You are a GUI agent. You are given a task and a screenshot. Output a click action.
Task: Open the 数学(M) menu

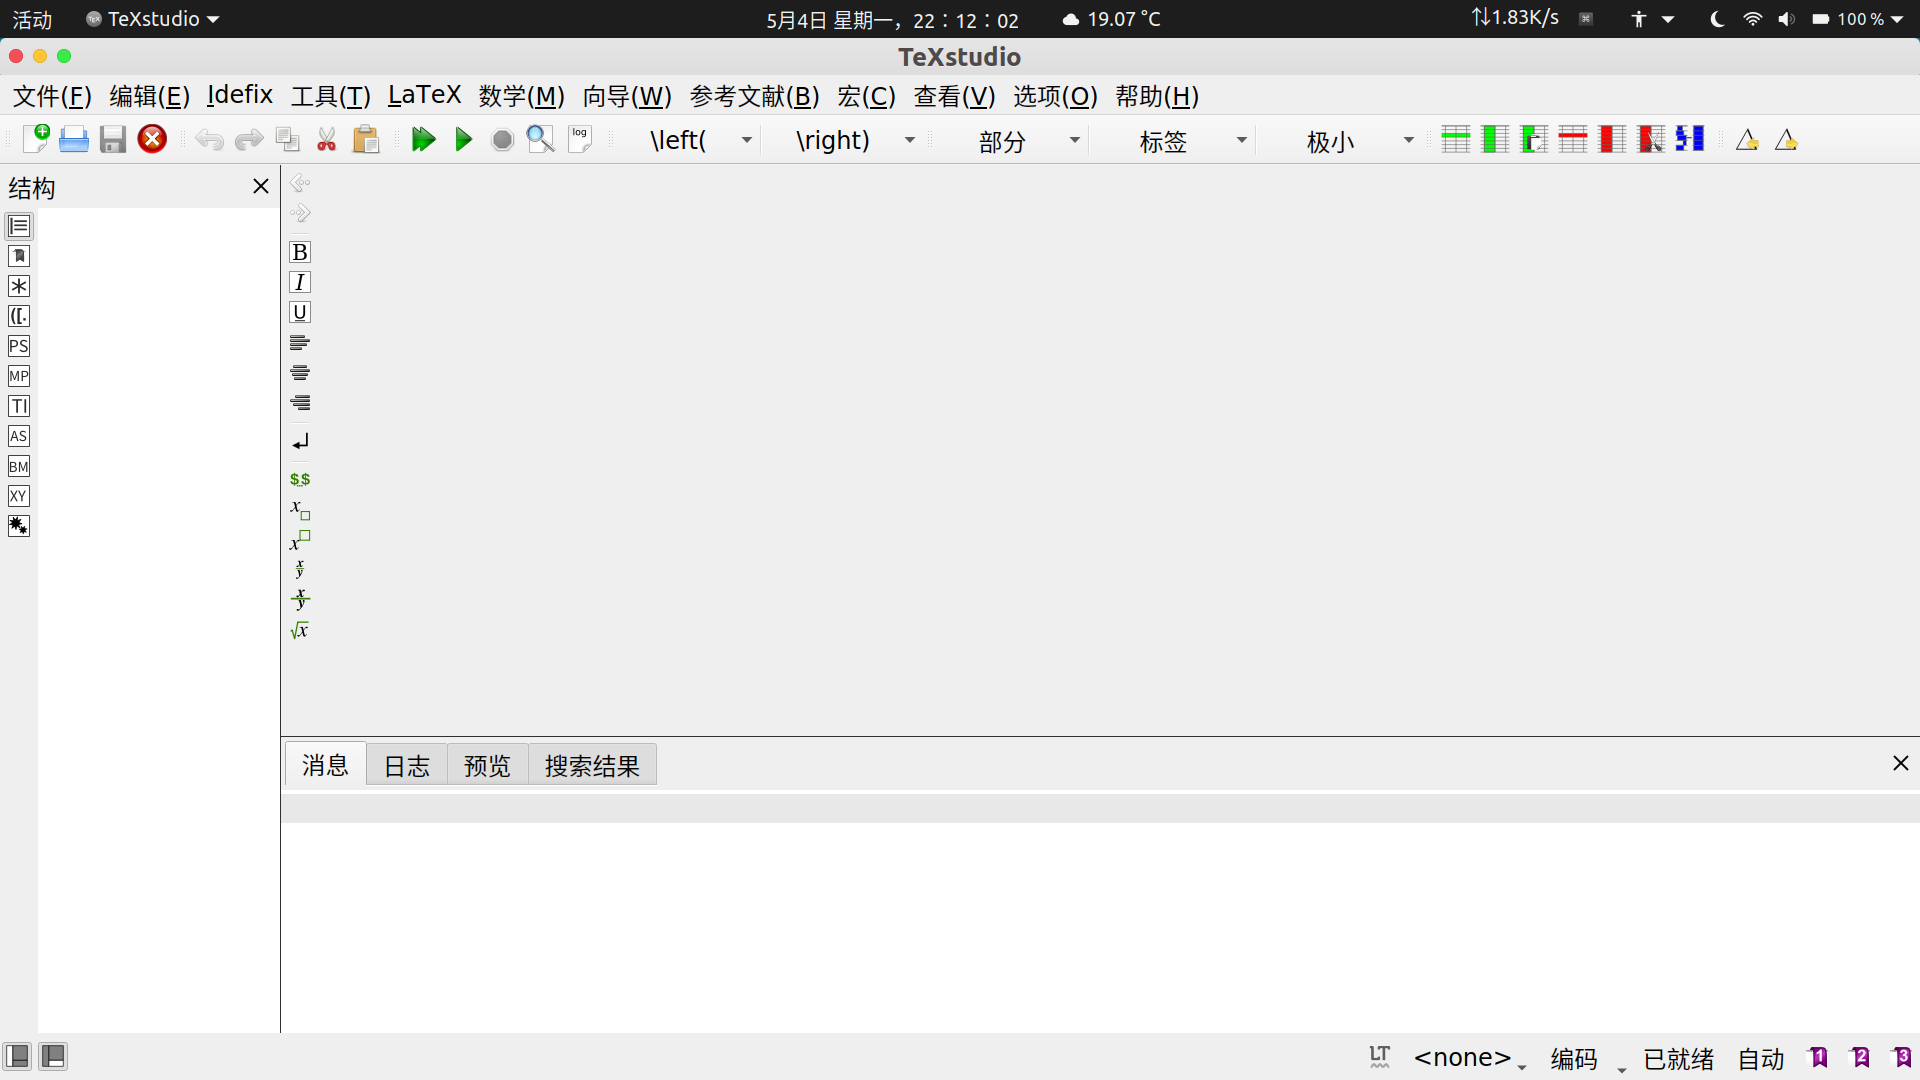tap(521, 96)
